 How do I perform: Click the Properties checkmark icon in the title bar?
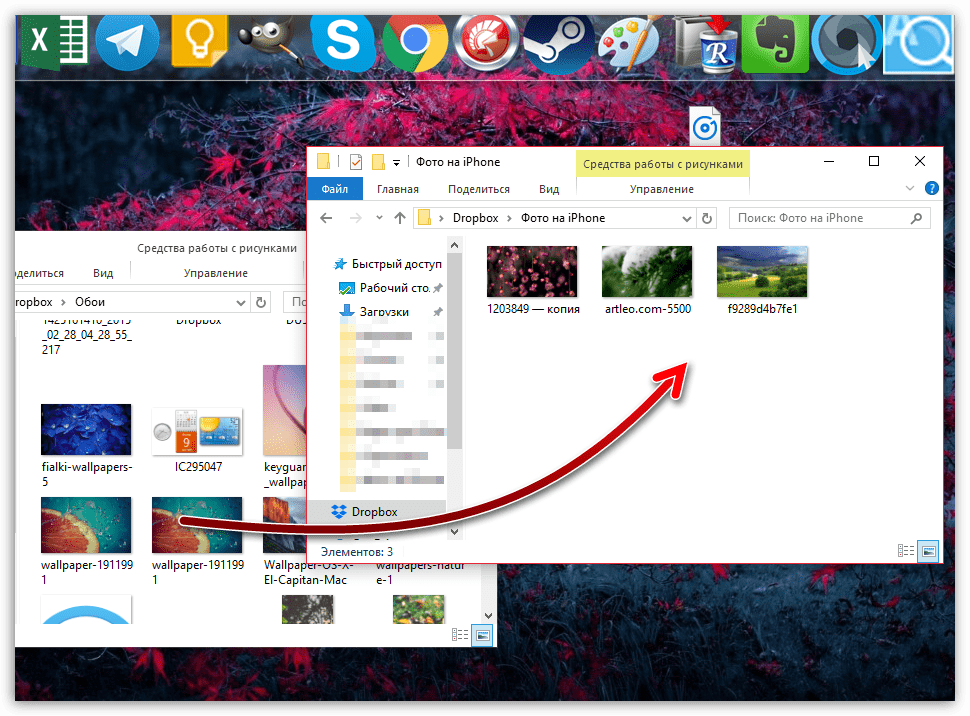pyautogui.click(x=356, y=162)
